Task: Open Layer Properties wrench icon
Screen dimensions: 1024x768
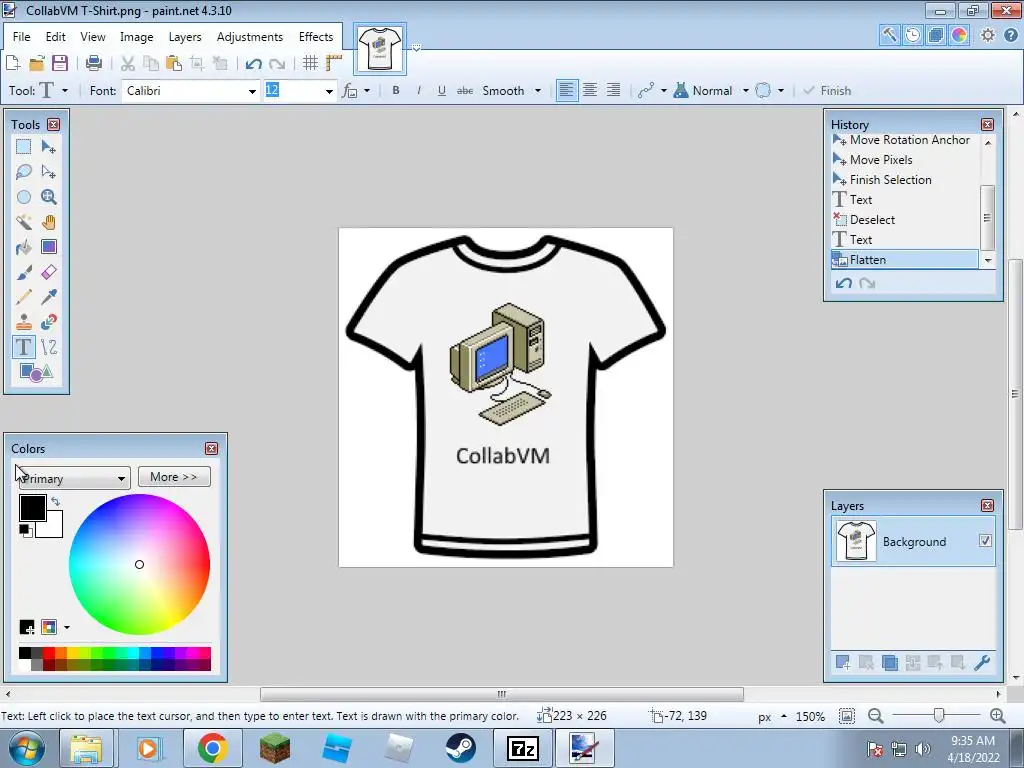Action: click(x=982, y=663)
